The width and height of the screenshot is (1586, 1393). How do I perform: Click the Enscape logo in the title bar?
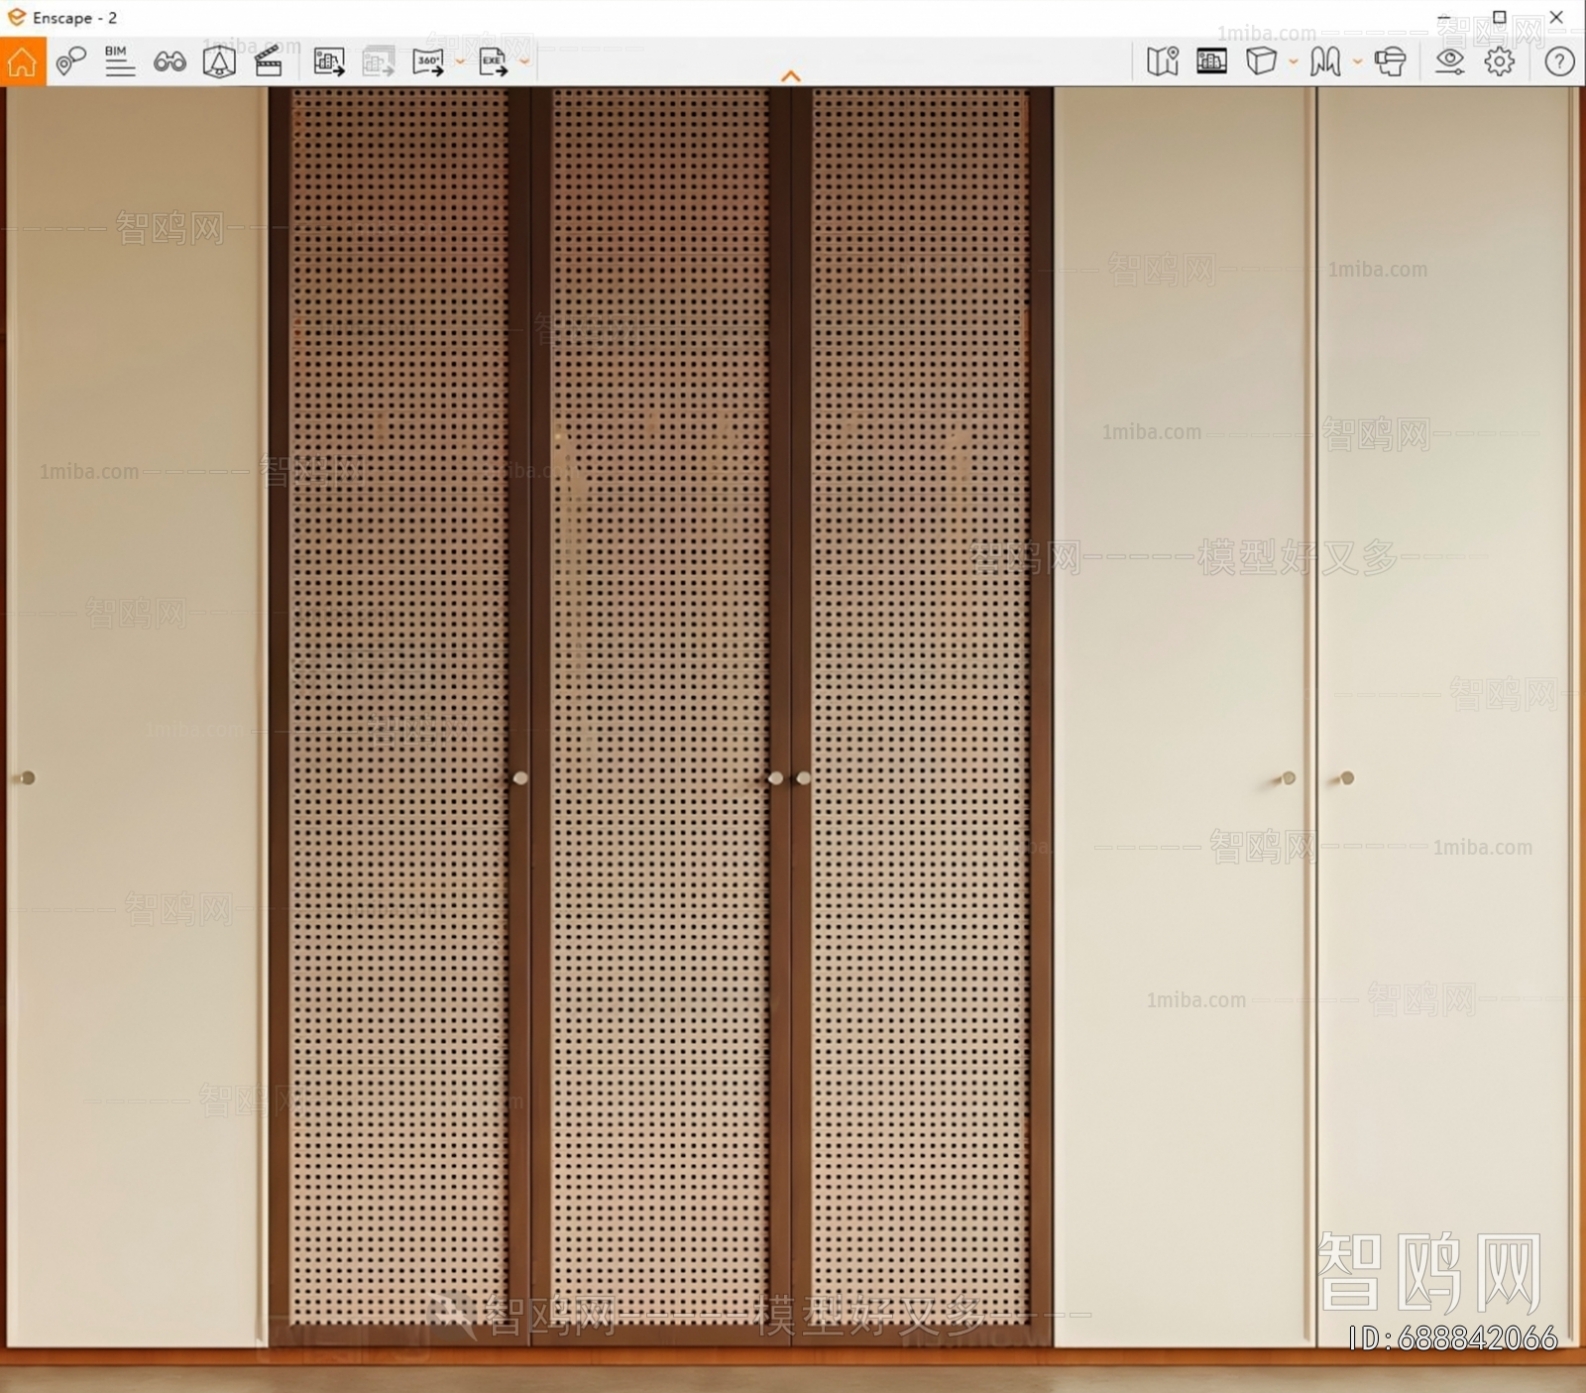[16, 17]
